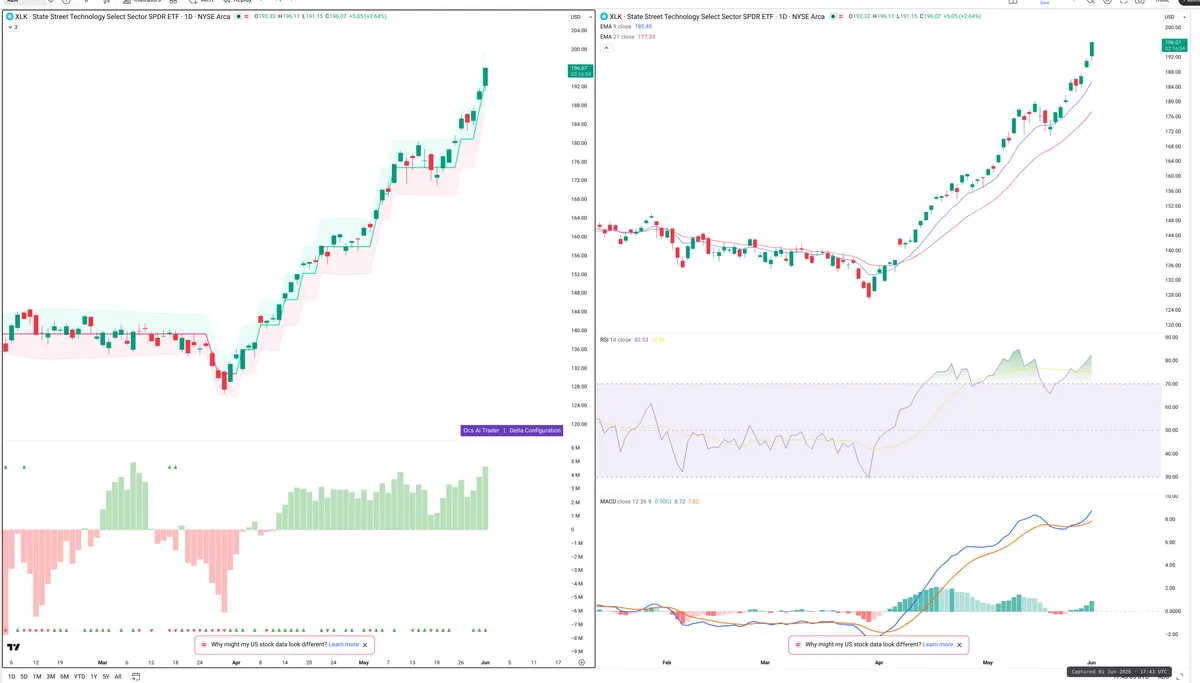
Task: Select the 5D time range
Action: (x=24, y=677)
